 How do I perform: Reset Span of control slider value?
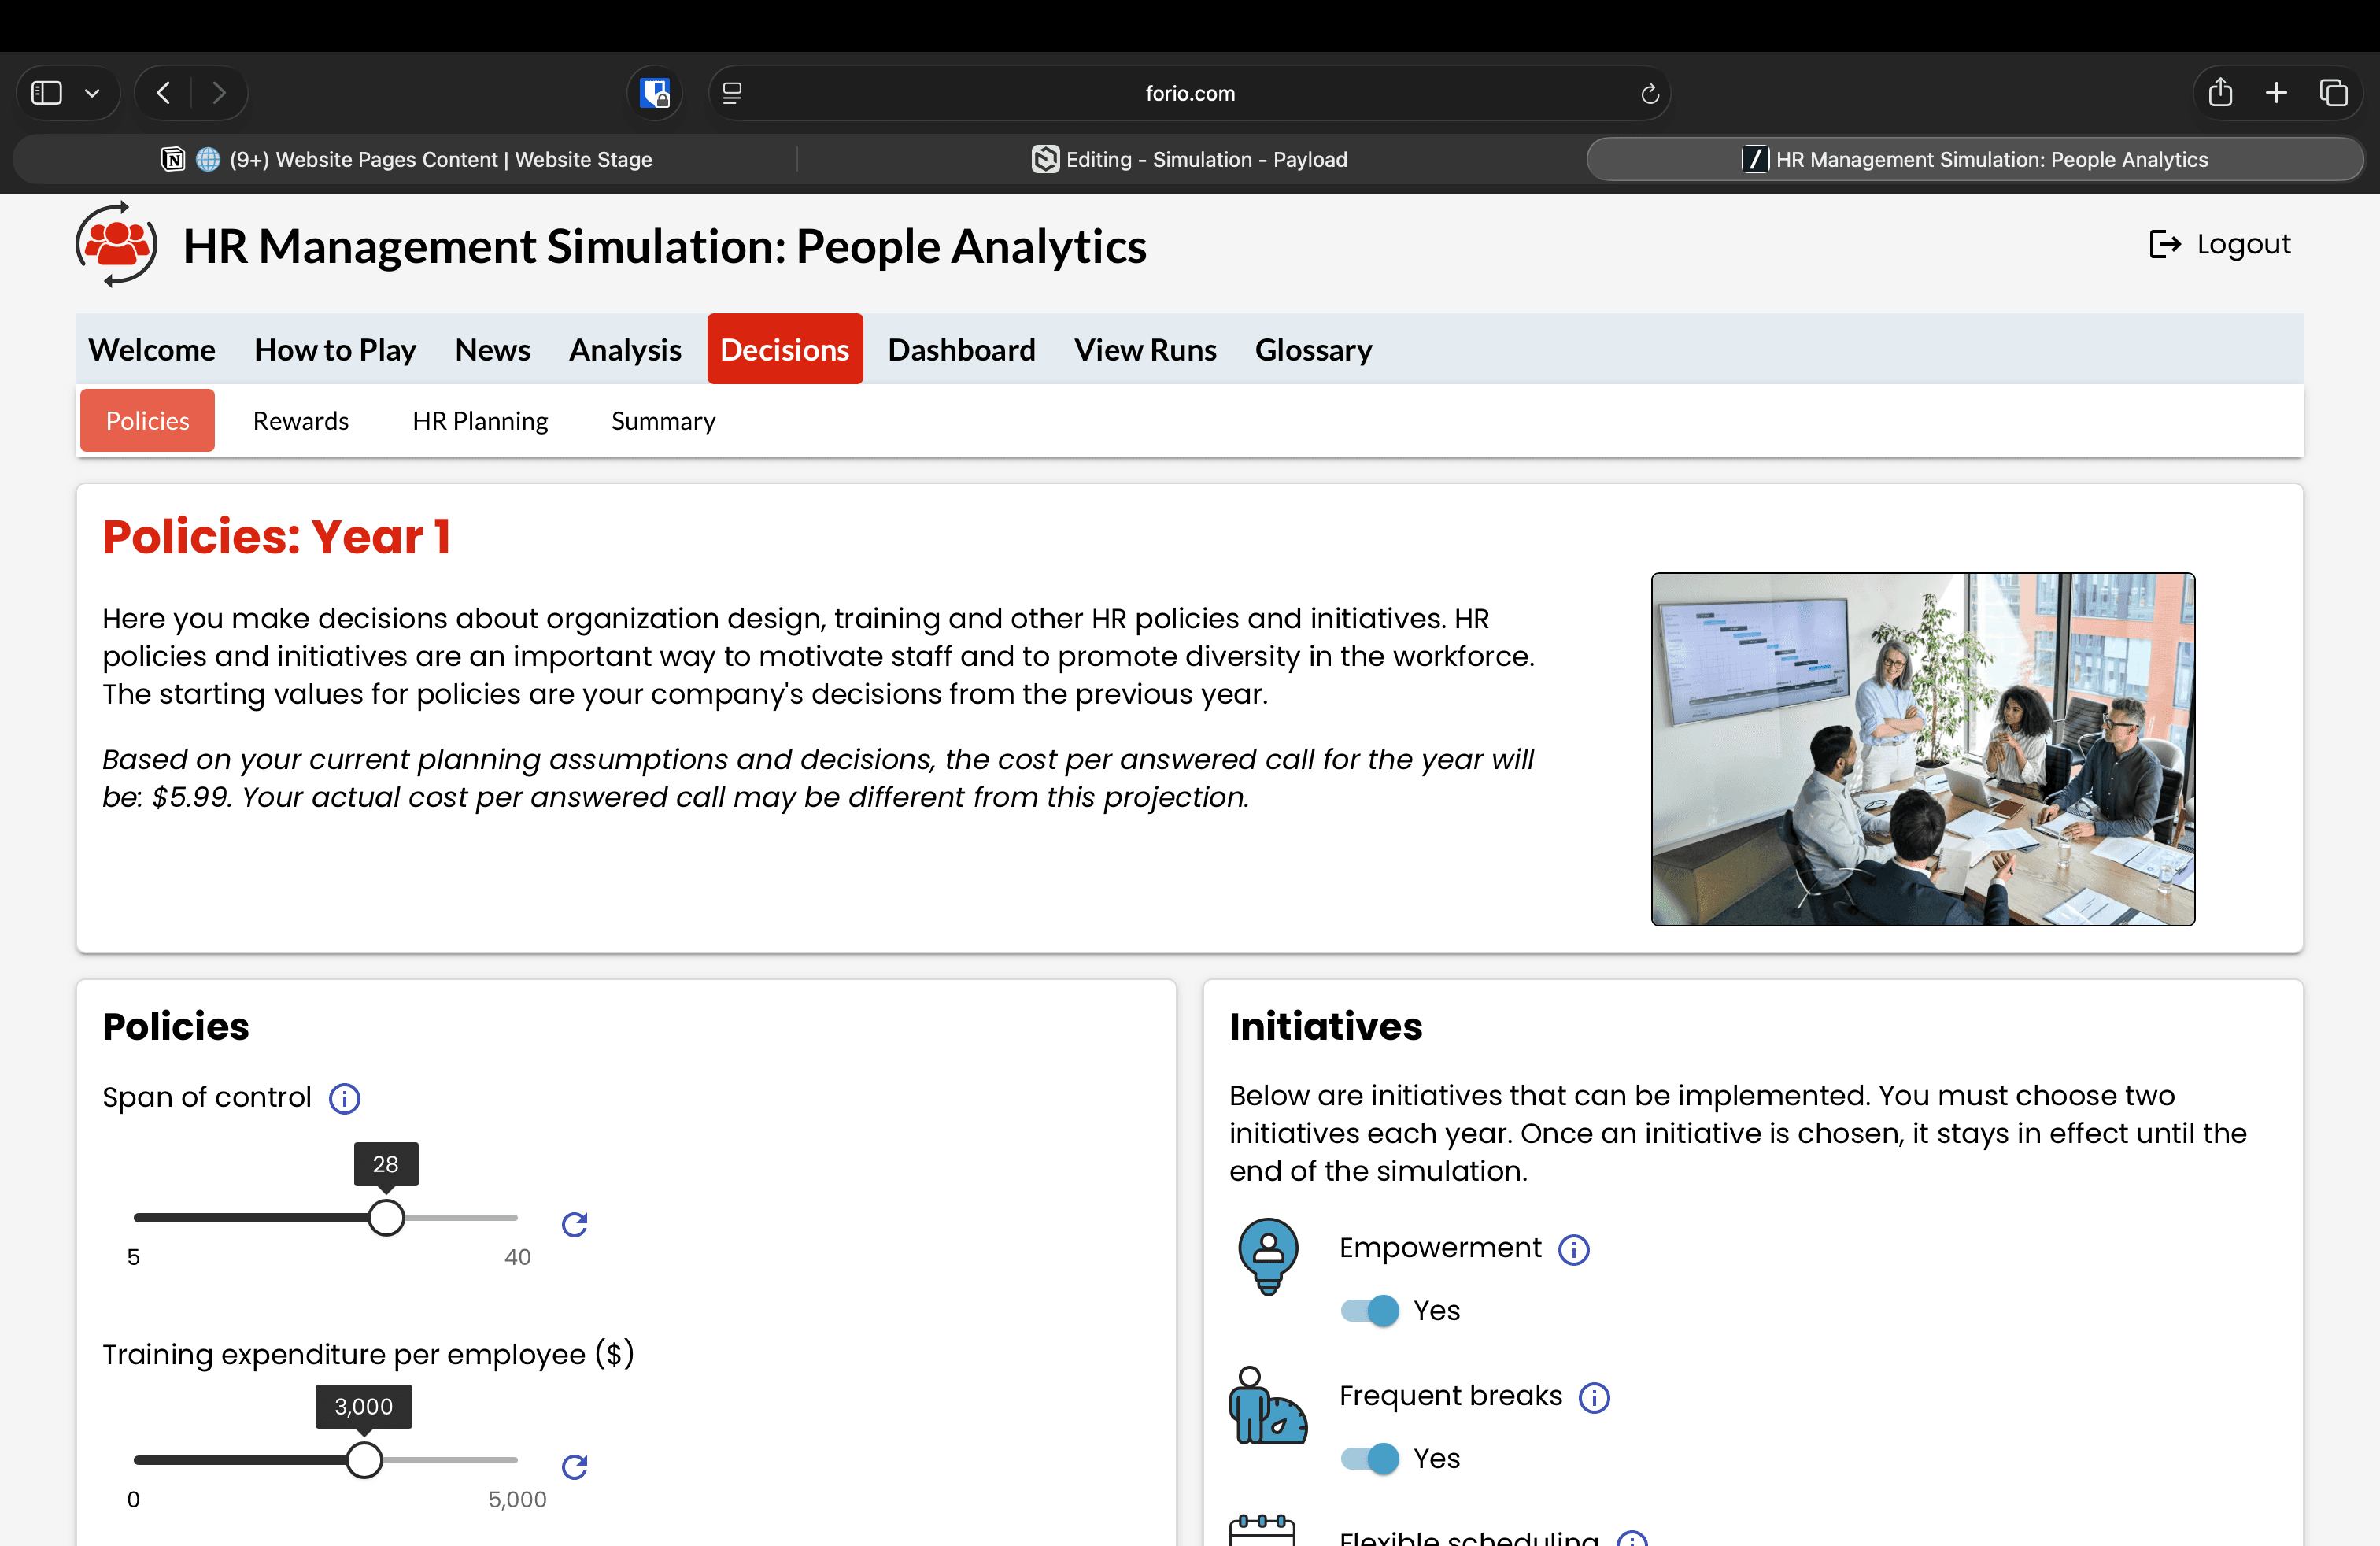[574, 1224]
